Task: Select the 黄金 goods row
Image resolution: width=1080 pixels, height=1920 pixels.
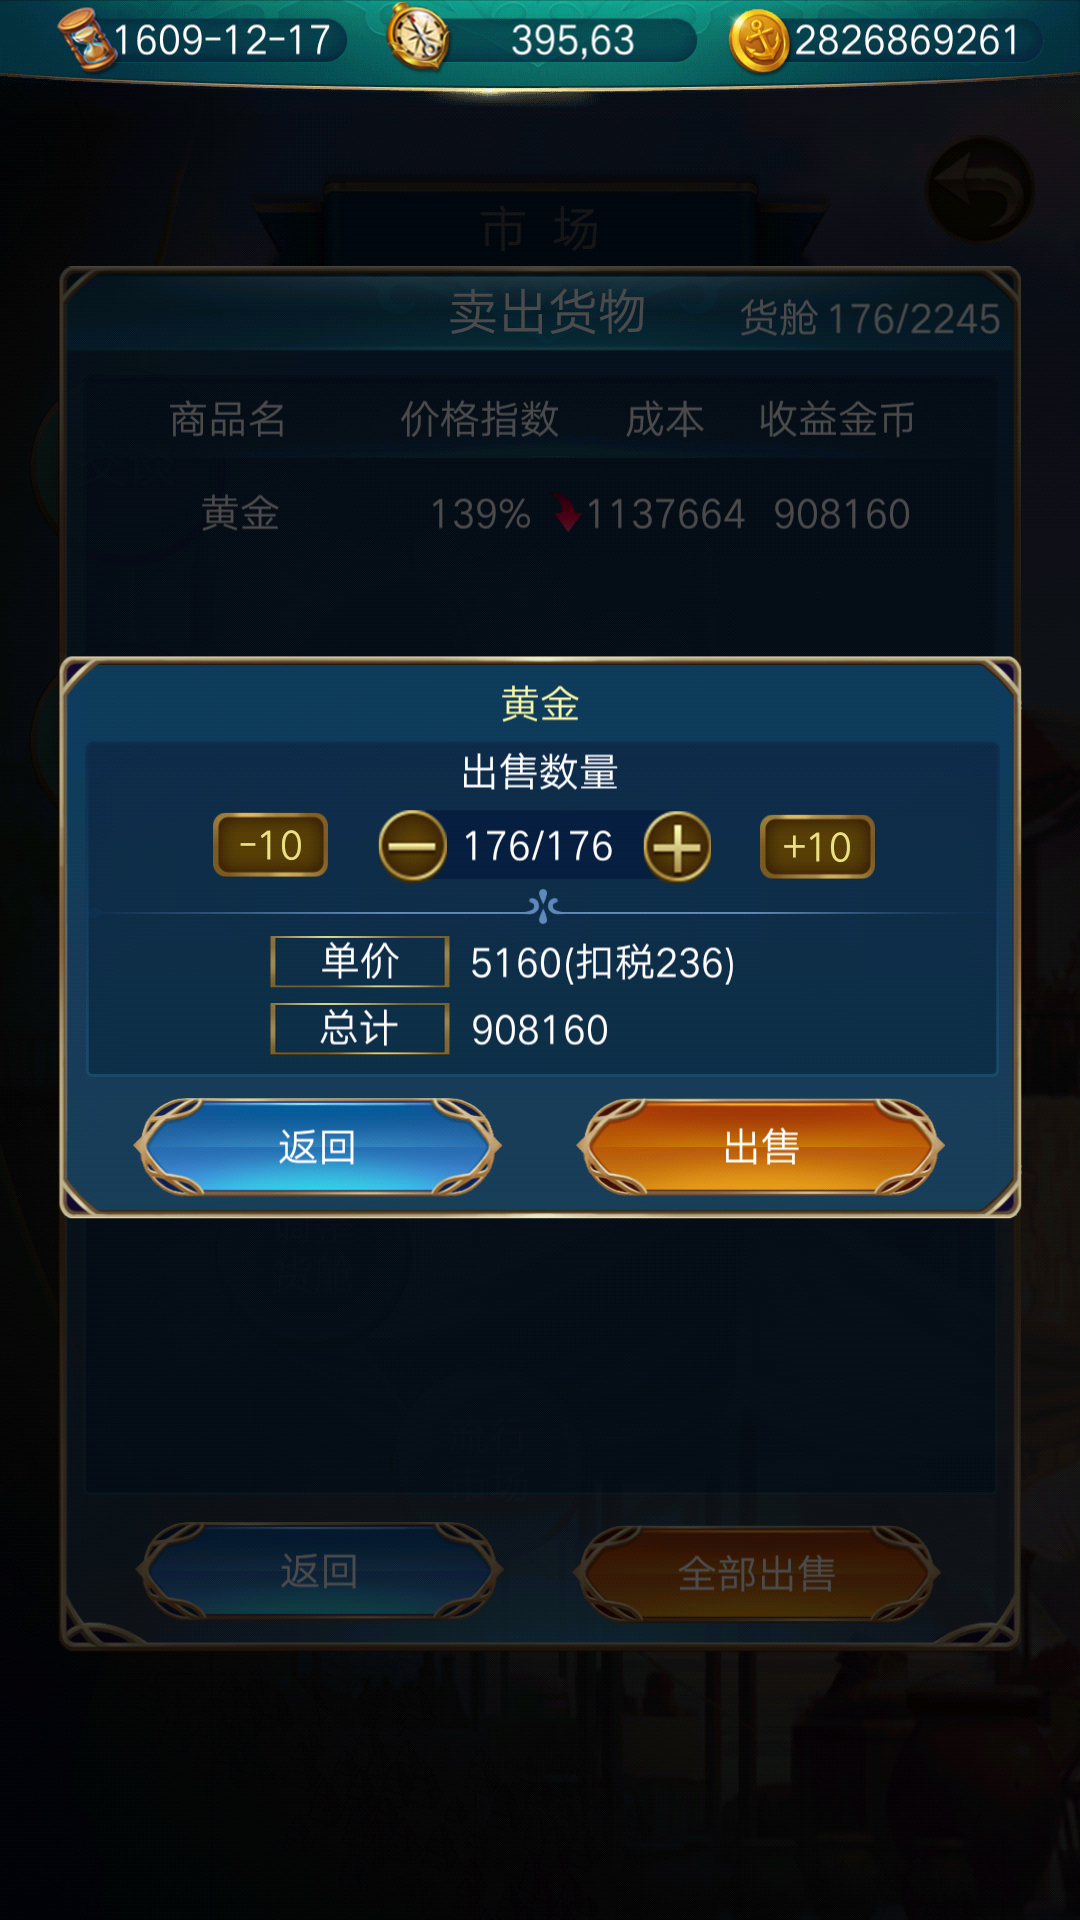Action: coord(540,514)
